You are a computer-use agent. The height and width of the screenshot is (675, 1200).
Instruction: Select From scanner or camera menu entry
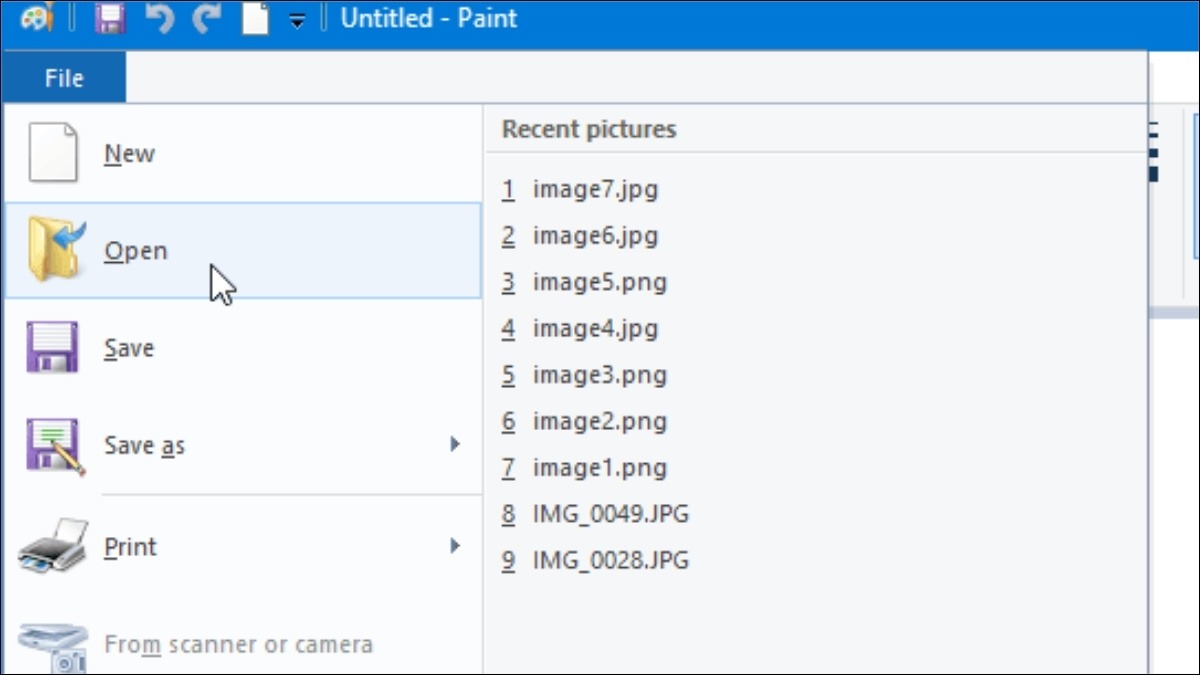[x=243, y=645]
